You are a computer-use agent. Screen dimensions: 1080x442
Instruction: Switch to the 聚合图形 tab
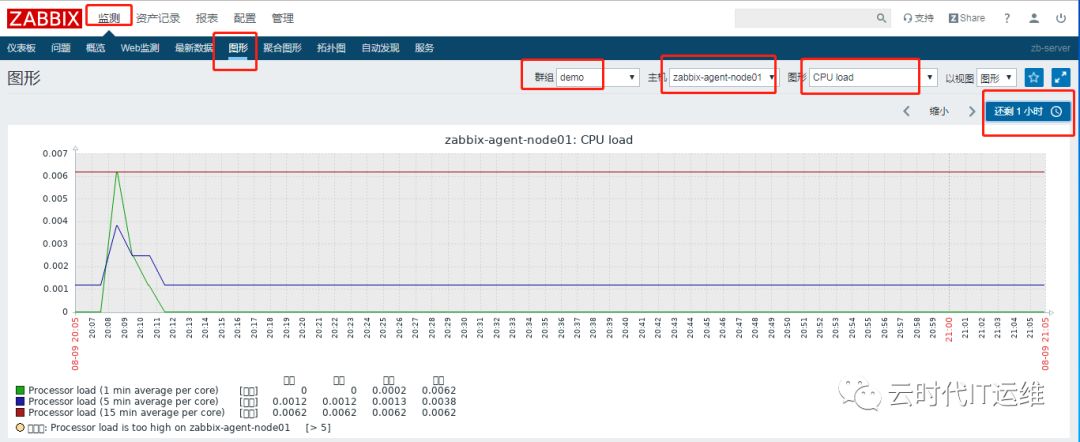(x=282, y=48)
